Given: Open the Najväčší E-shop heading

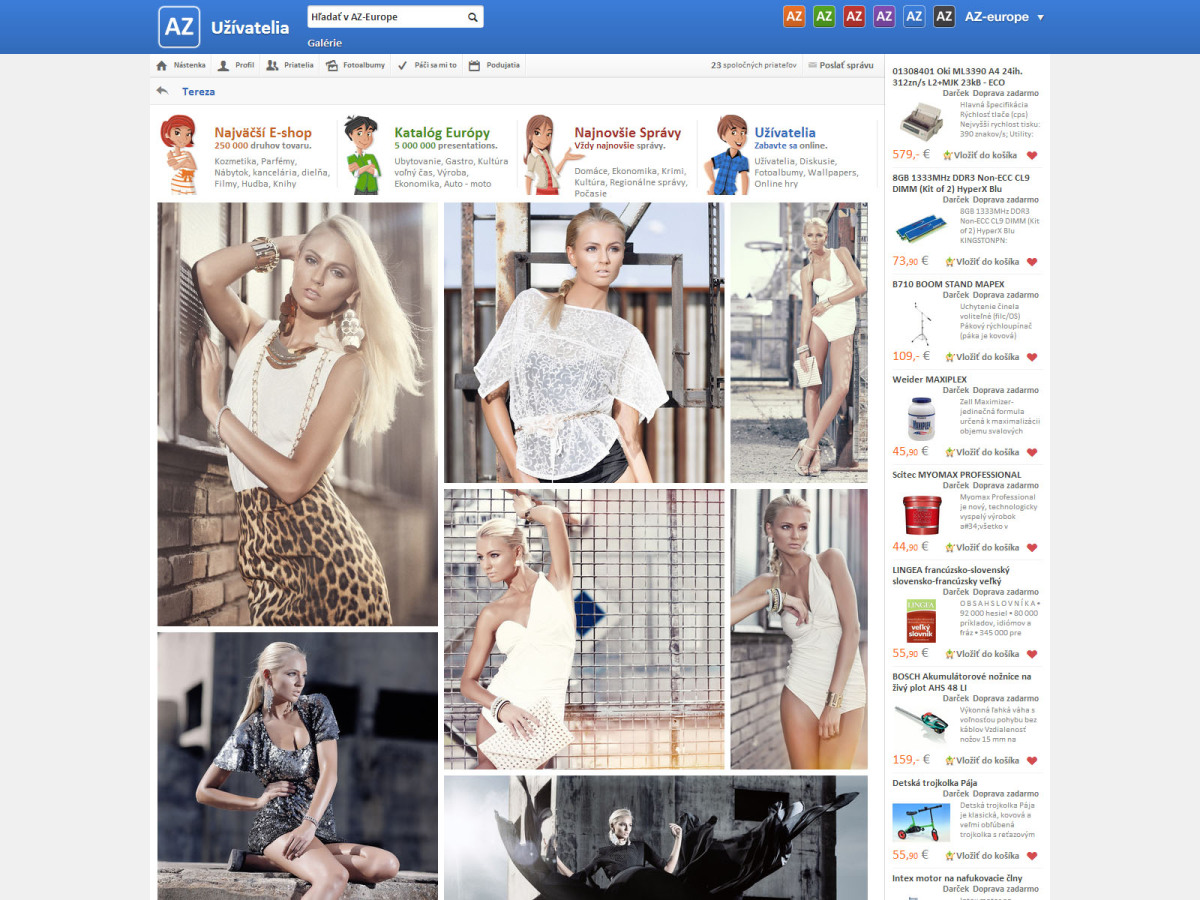Looking at the screenshot, I should 263,132.
